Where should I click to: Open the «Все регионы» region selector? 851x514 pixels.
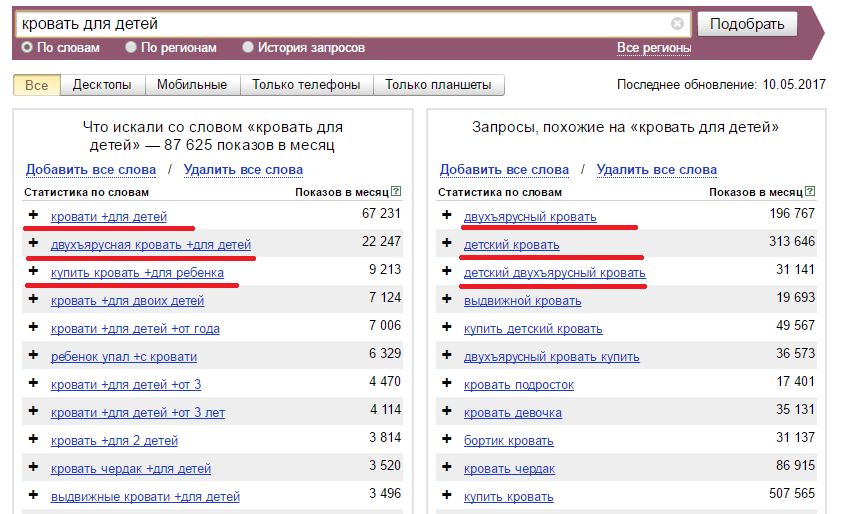tap(653, 48)
